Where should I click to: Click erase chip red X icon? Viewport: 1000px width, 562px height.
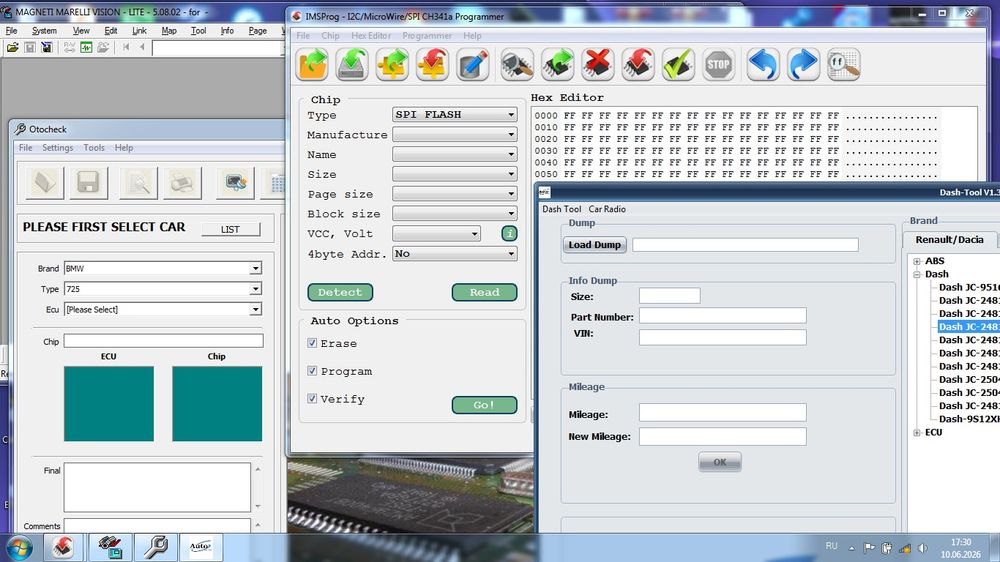pos(598,64)
